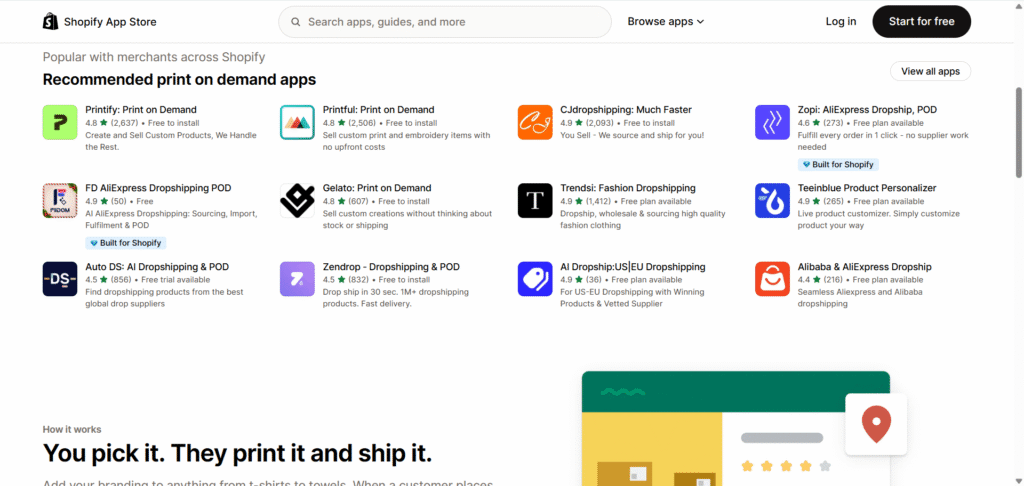Click the CJdropshipping app icon

click(x=535, y=122)
